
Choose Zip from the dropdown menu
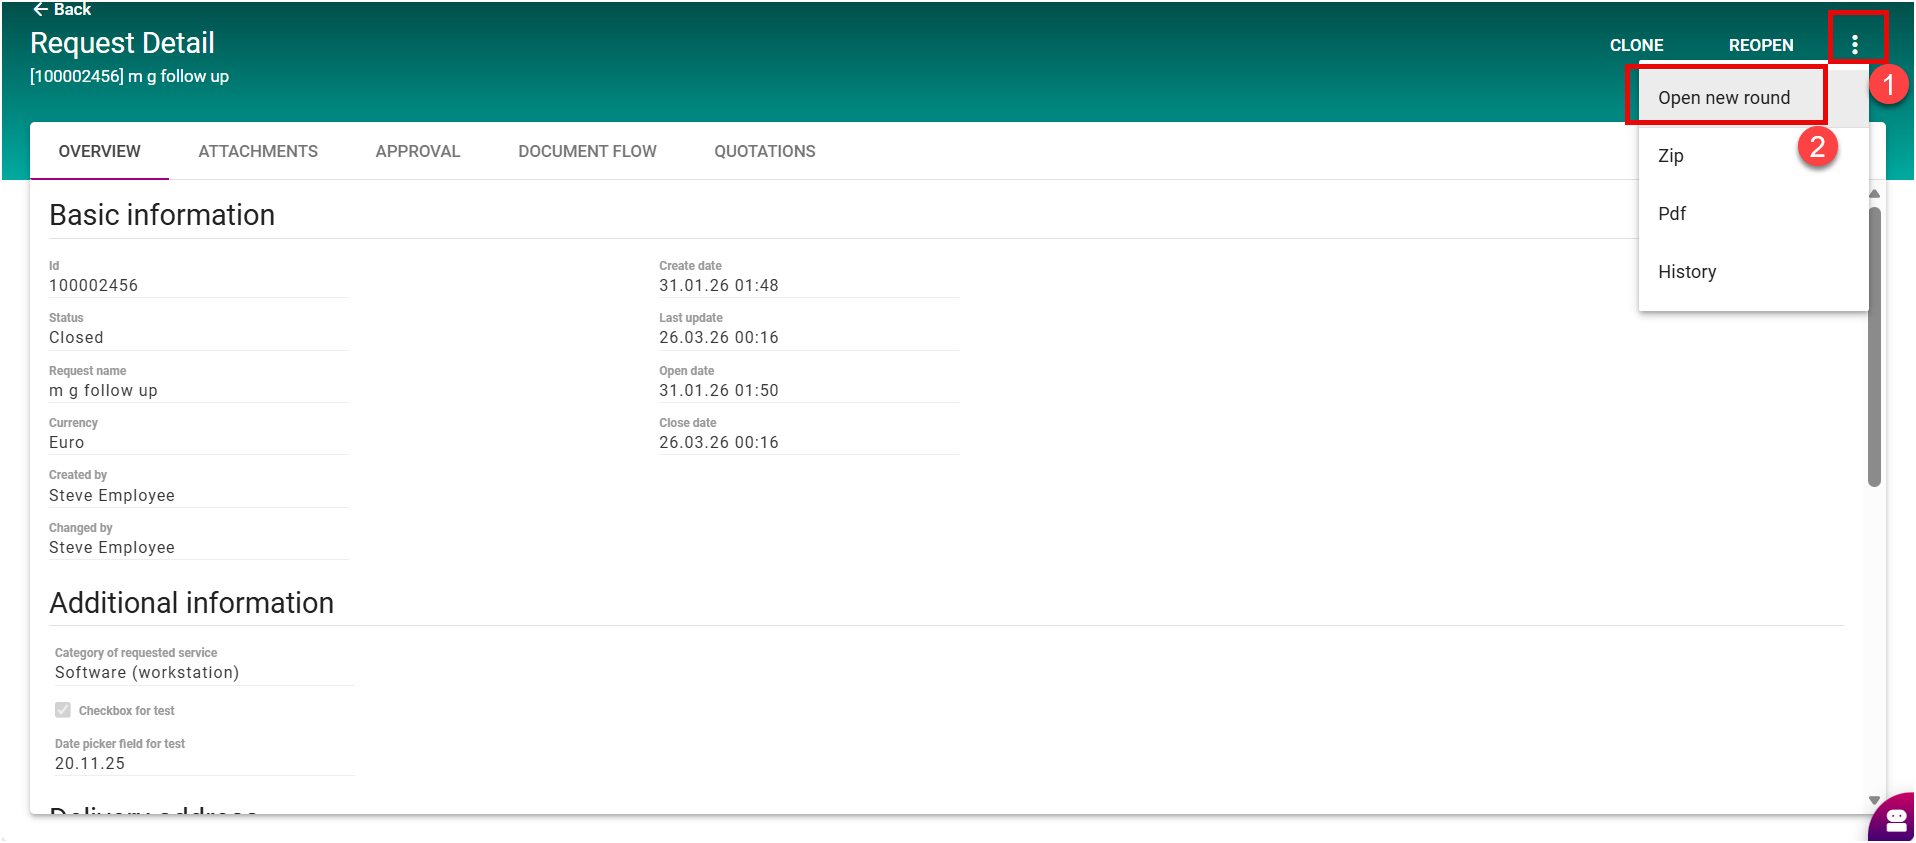tap(1671, 156)
